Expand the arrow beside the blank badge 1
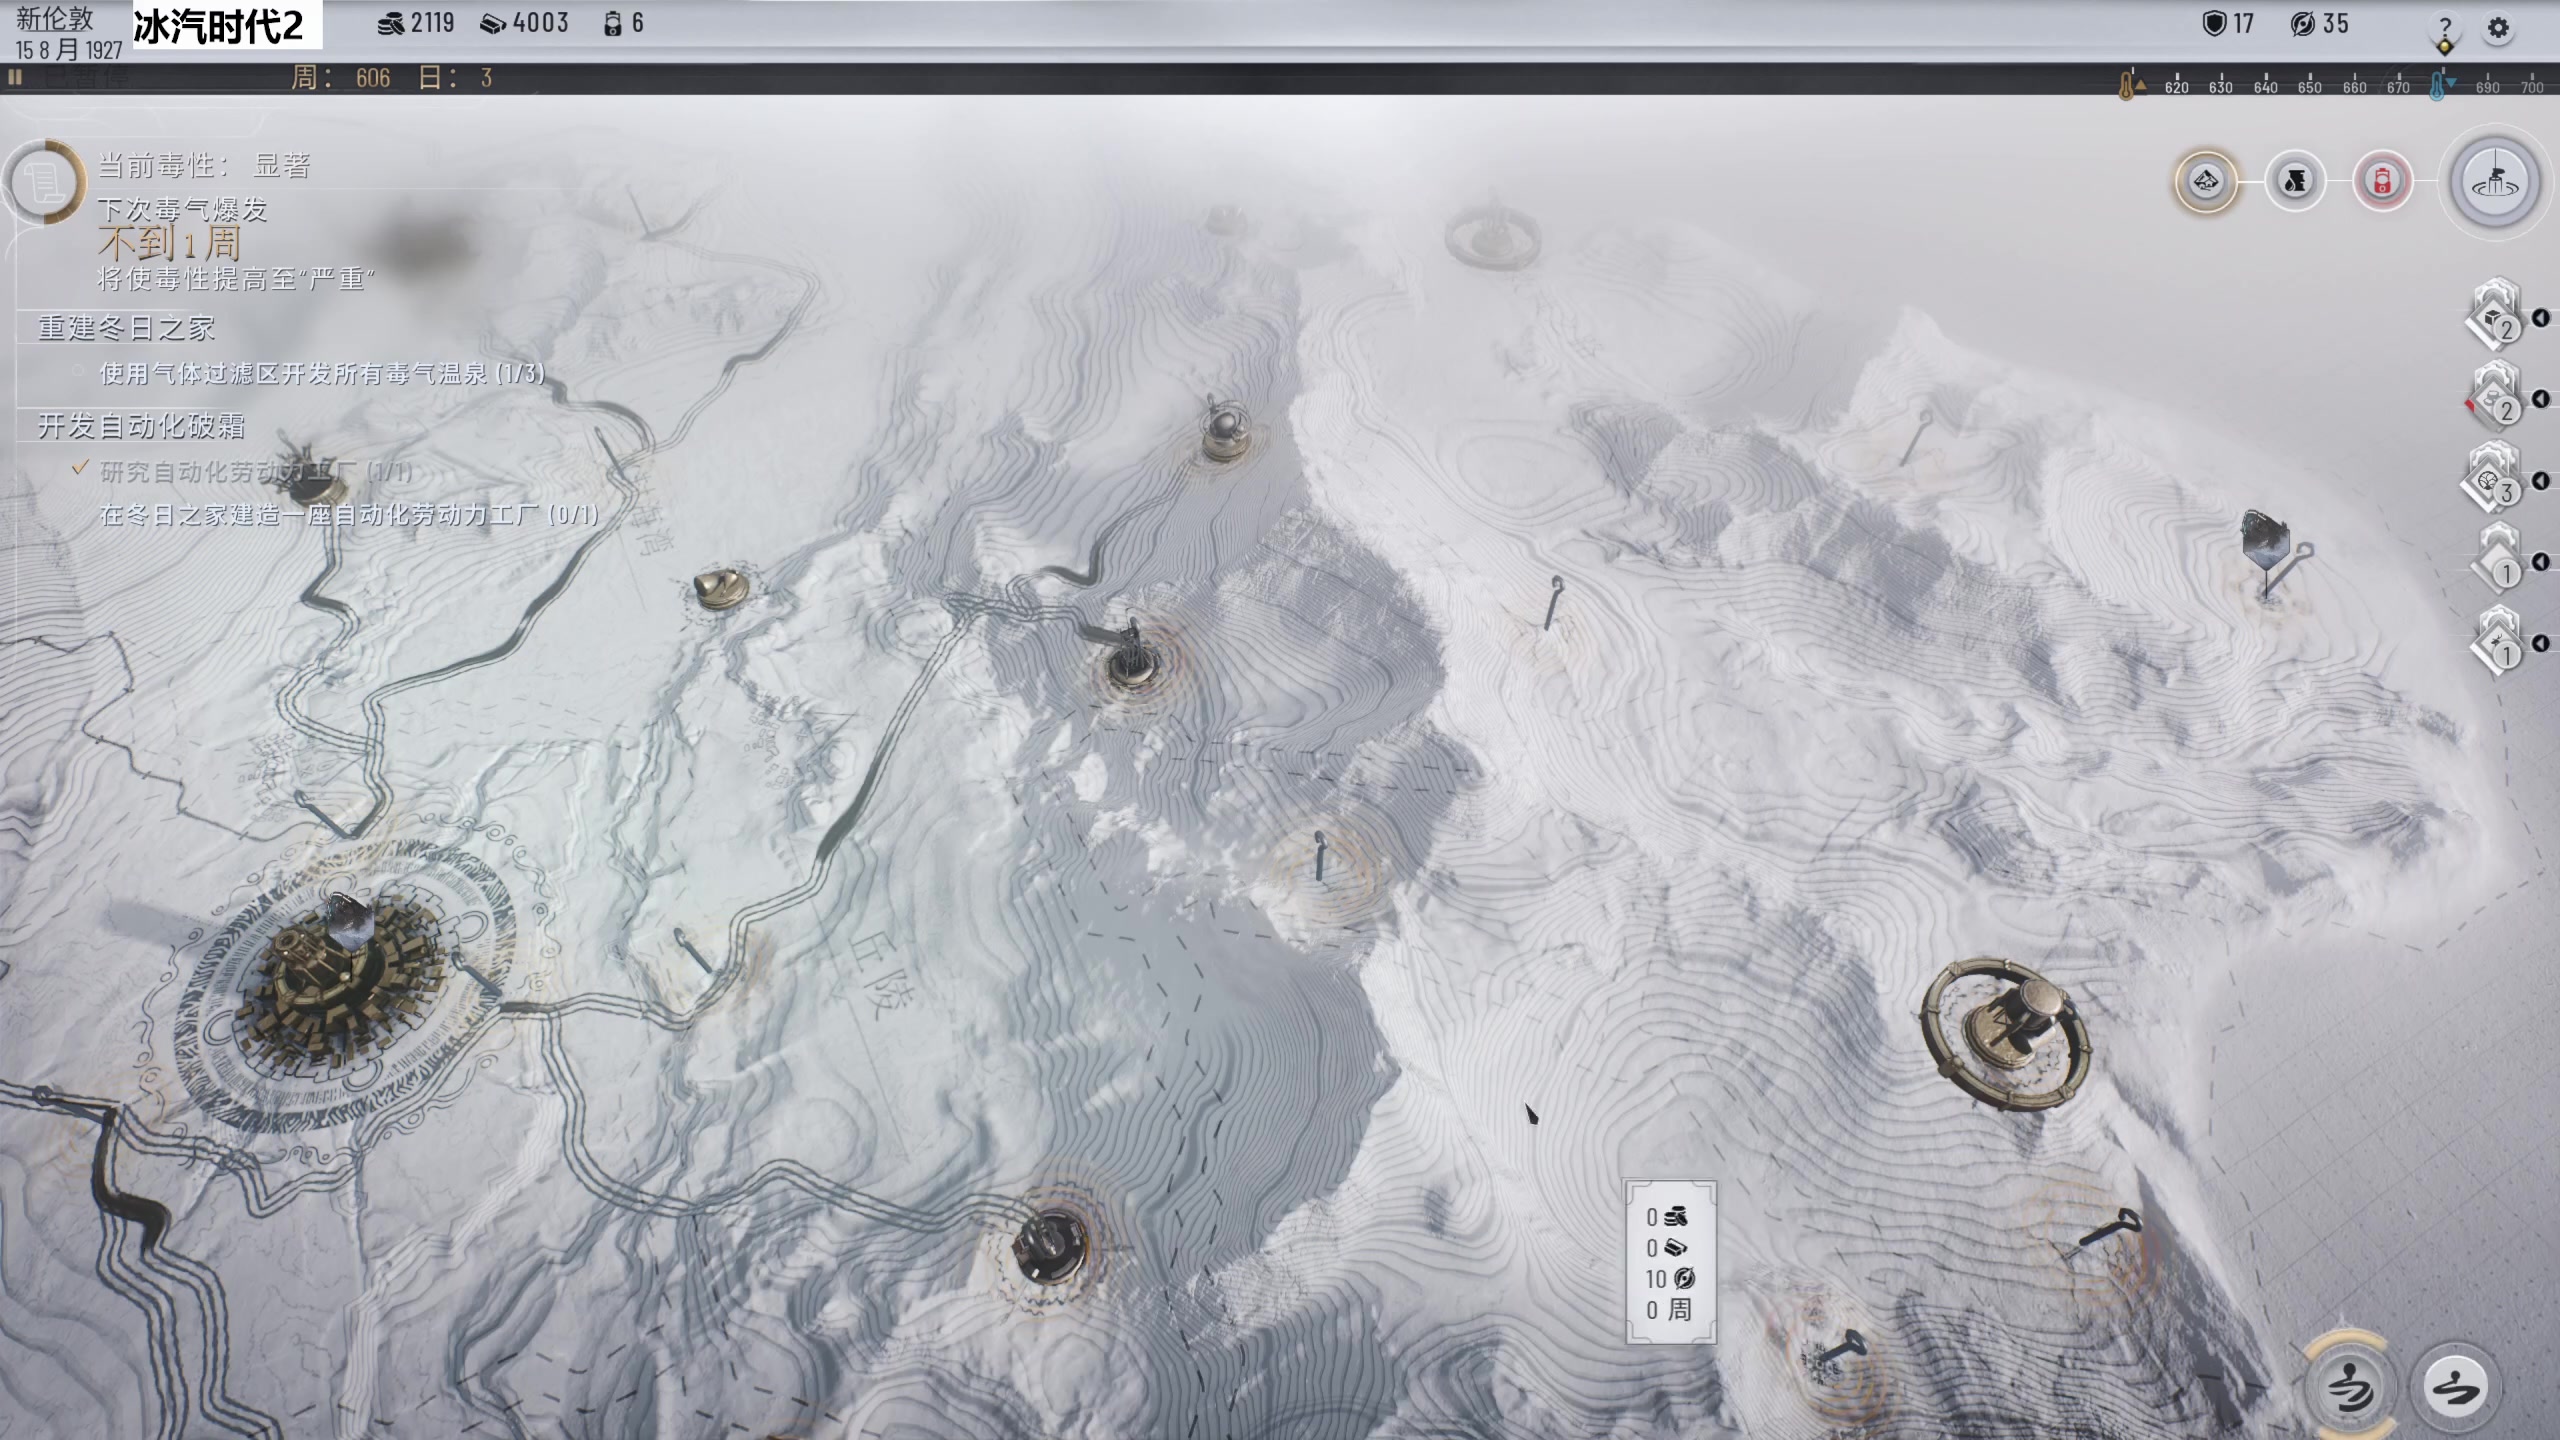This screenshot has width=2560, height=1440. point(2541,562)
